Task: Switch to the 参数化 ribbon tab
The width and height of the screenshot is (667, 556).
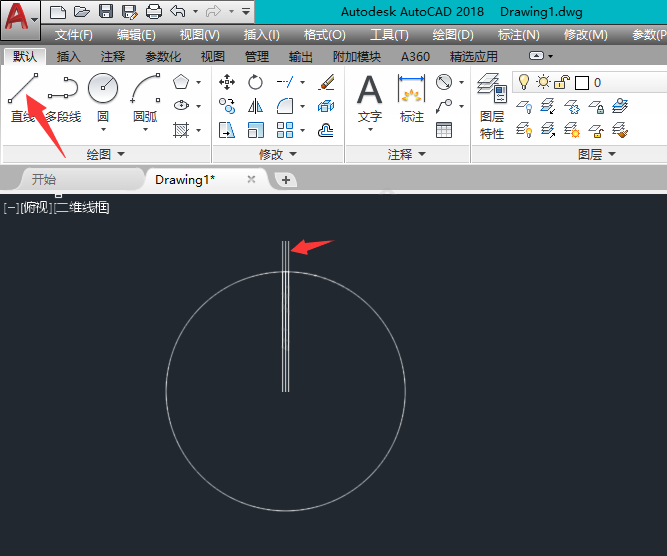Action: (163, 56)
